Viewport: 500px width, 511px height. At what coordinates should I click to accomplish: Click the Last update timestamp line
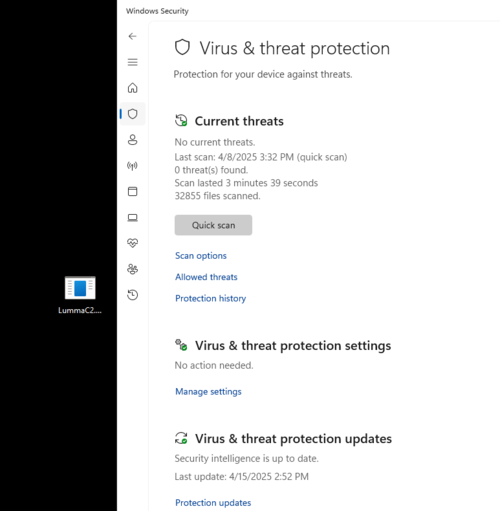tap(241, 477)
